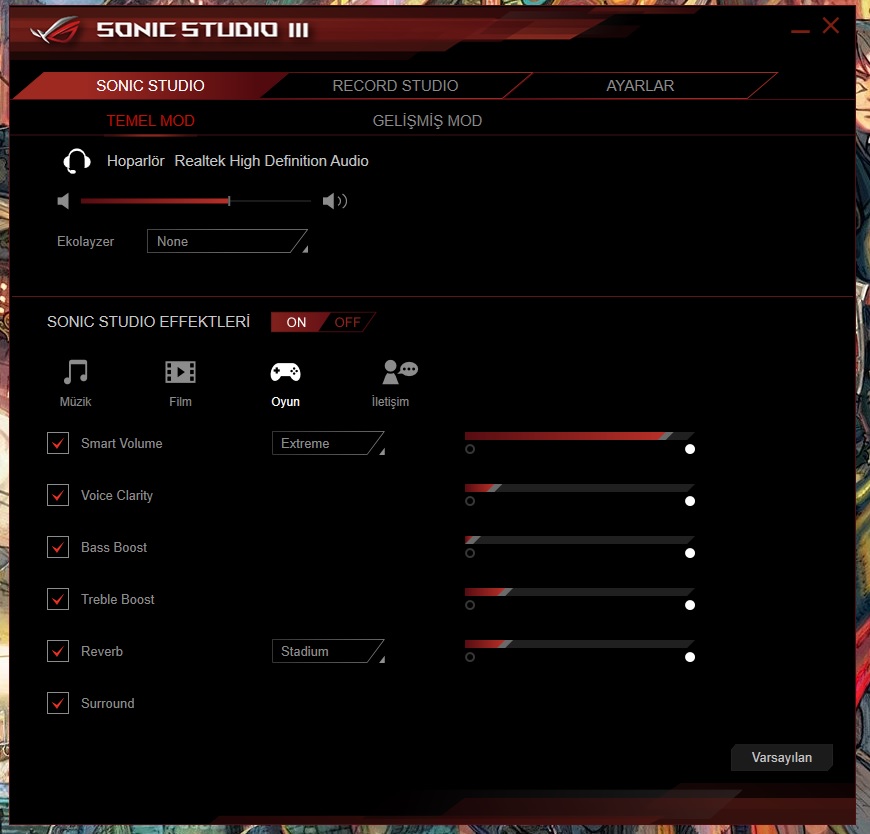Switch to the SONIC STUDIO tab
The width and height of the screenshot is (870, 834).
150,85
